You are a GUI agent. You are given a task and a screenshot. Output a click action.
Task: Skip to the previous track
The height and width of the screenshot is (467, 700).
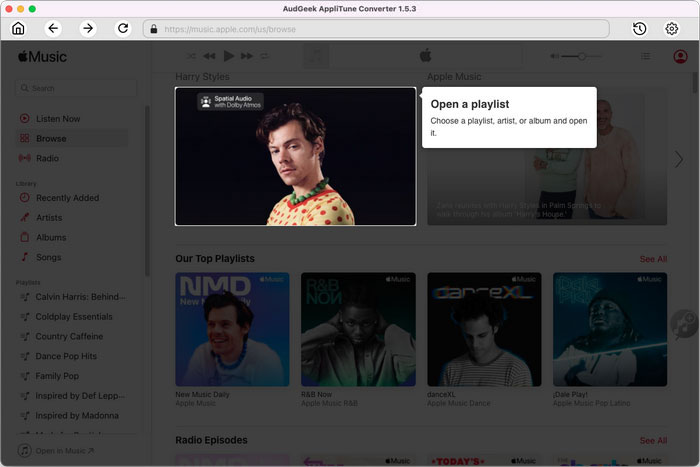pyautogui.click(x=209, y=56)
